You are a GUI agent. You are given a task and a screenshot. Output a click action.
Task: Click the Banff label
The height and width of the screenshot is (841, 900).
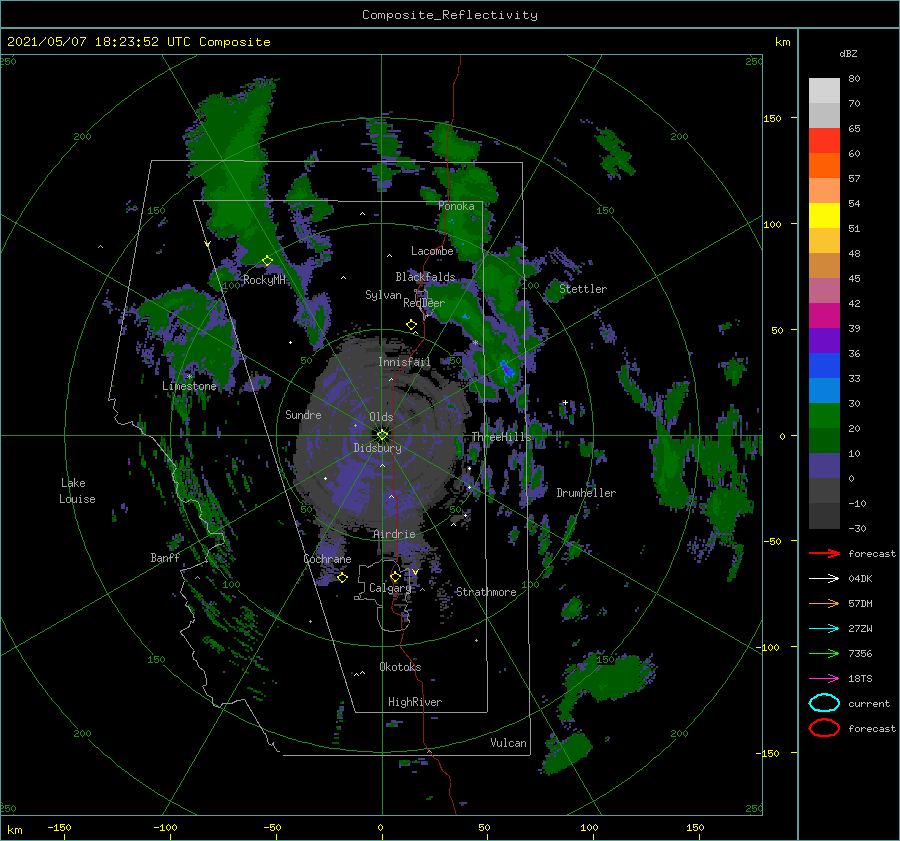pyautogui.click(x=165, y=558)
